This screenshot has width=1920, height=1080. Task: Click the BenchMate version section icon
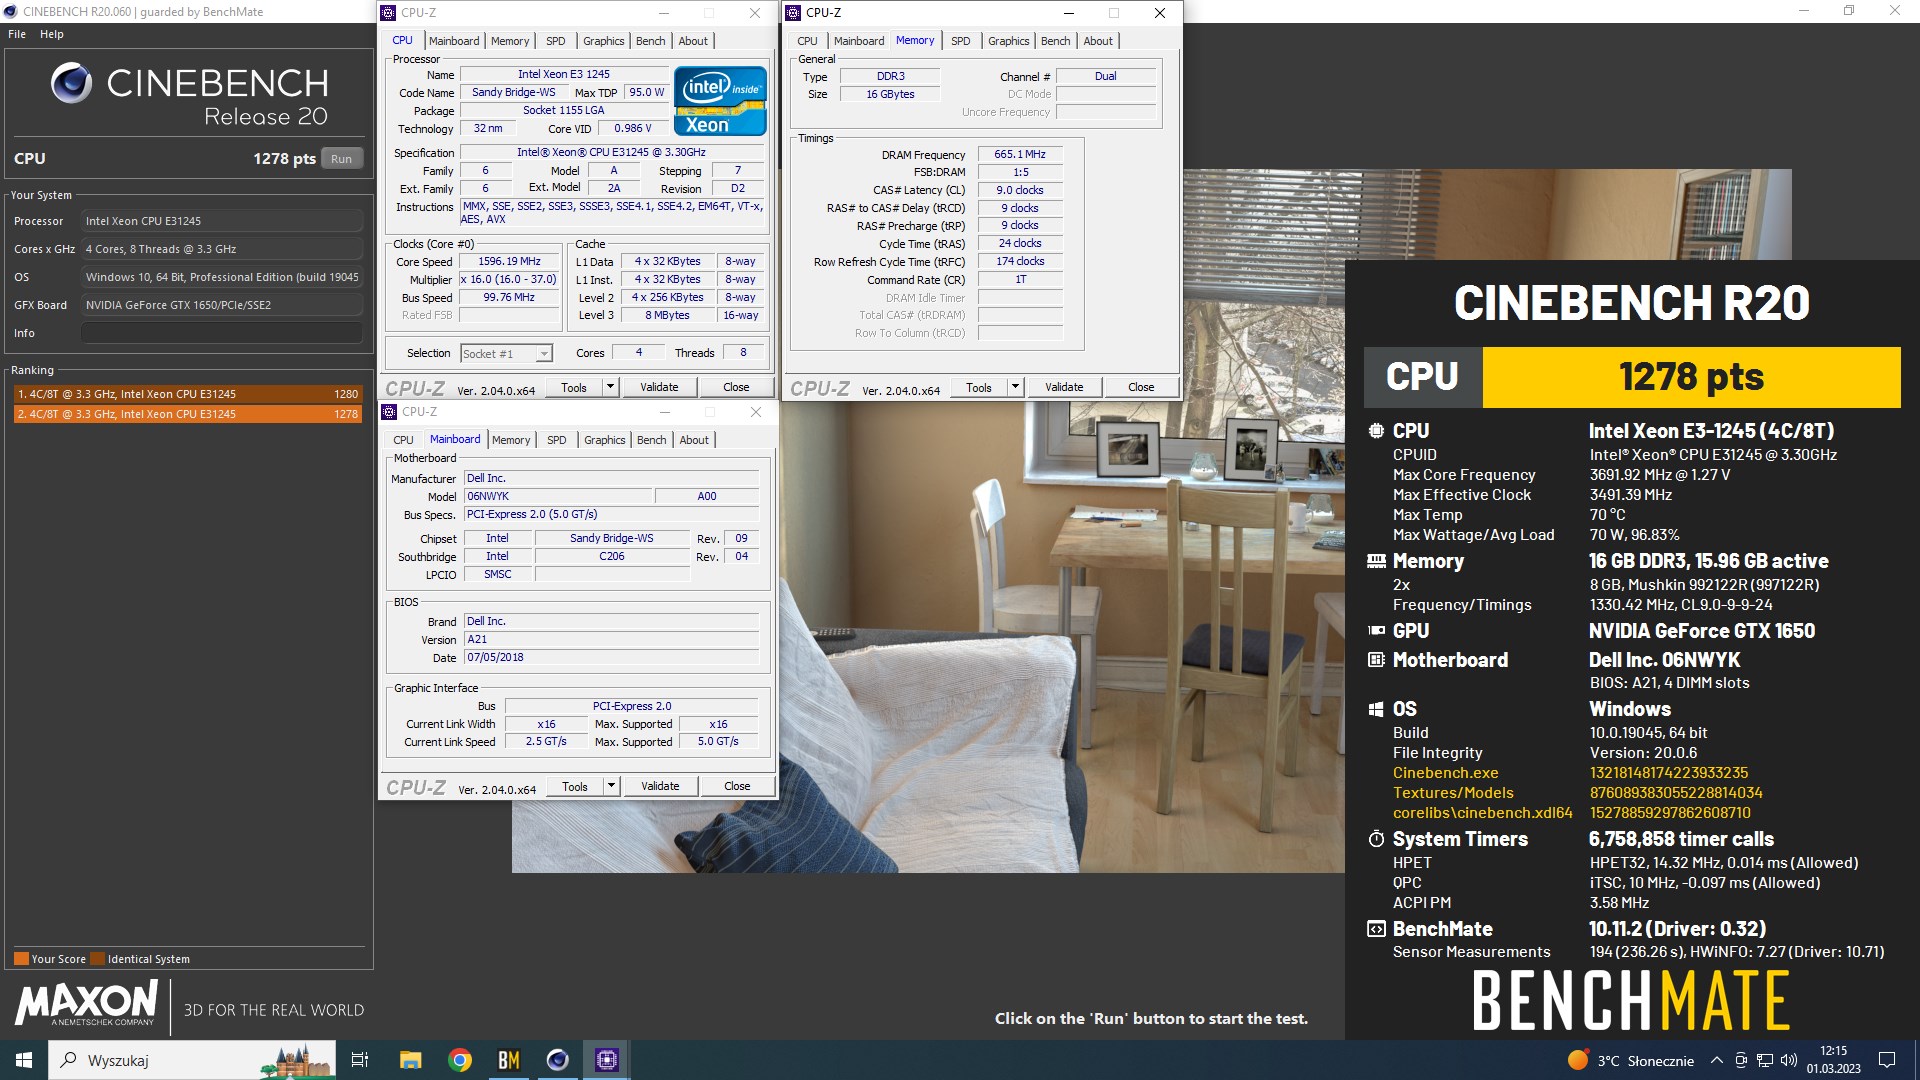1376,929
